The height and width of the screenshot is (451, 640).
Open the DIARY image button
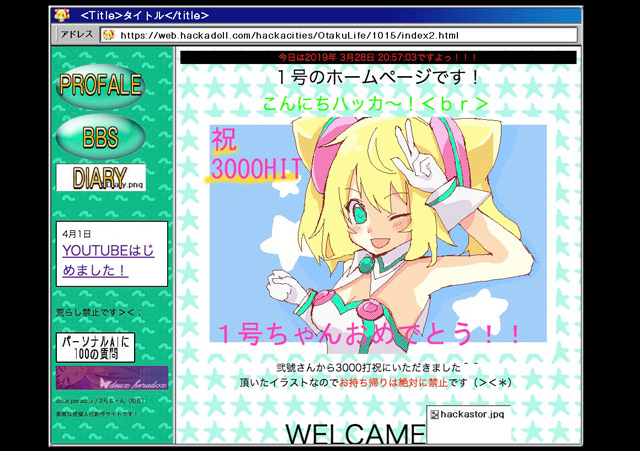point(101,178)
